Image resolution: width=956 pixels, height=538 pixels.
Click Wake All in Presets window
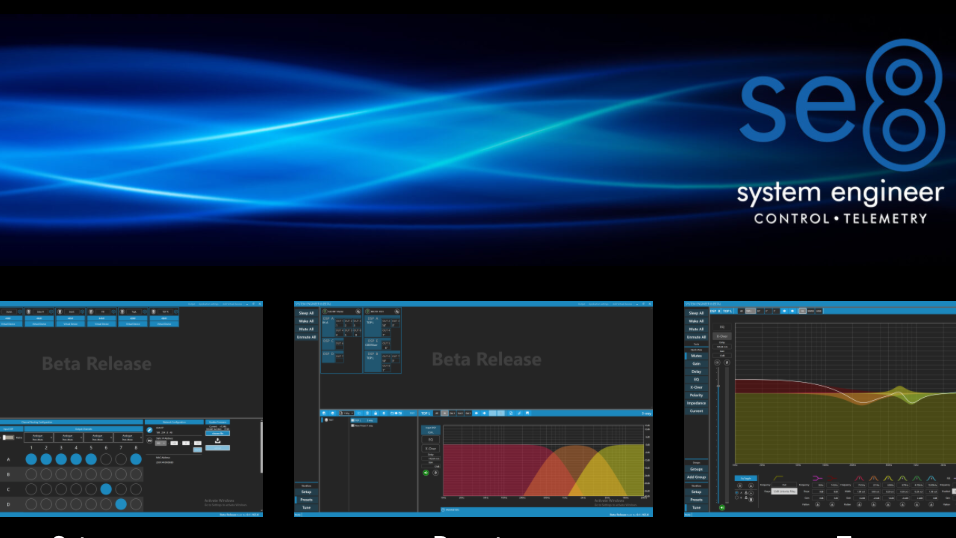pyautogui.click(x=306, y=321)
